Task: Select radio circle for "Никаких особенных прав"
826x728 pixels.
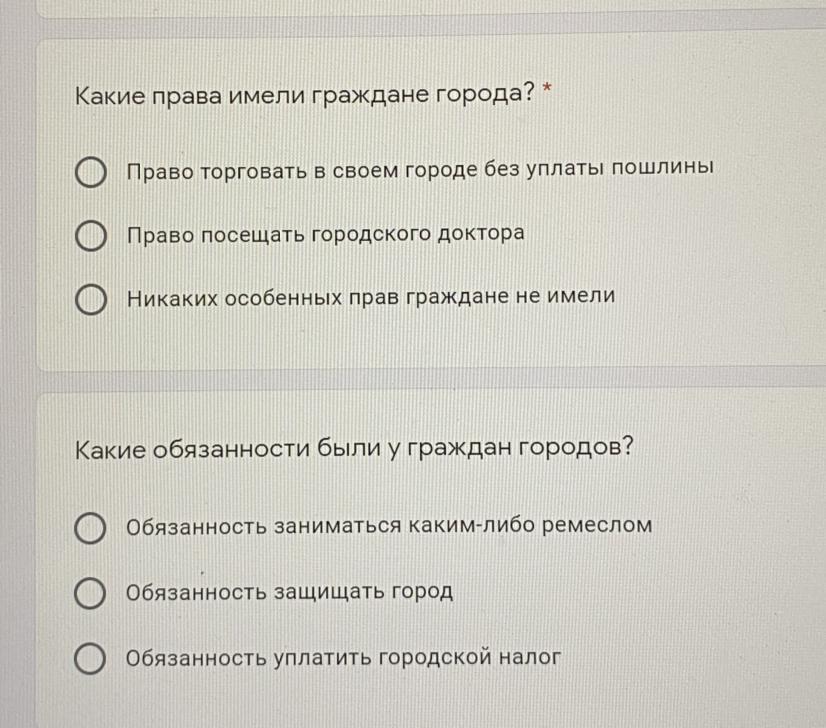Action: [91, 299]
